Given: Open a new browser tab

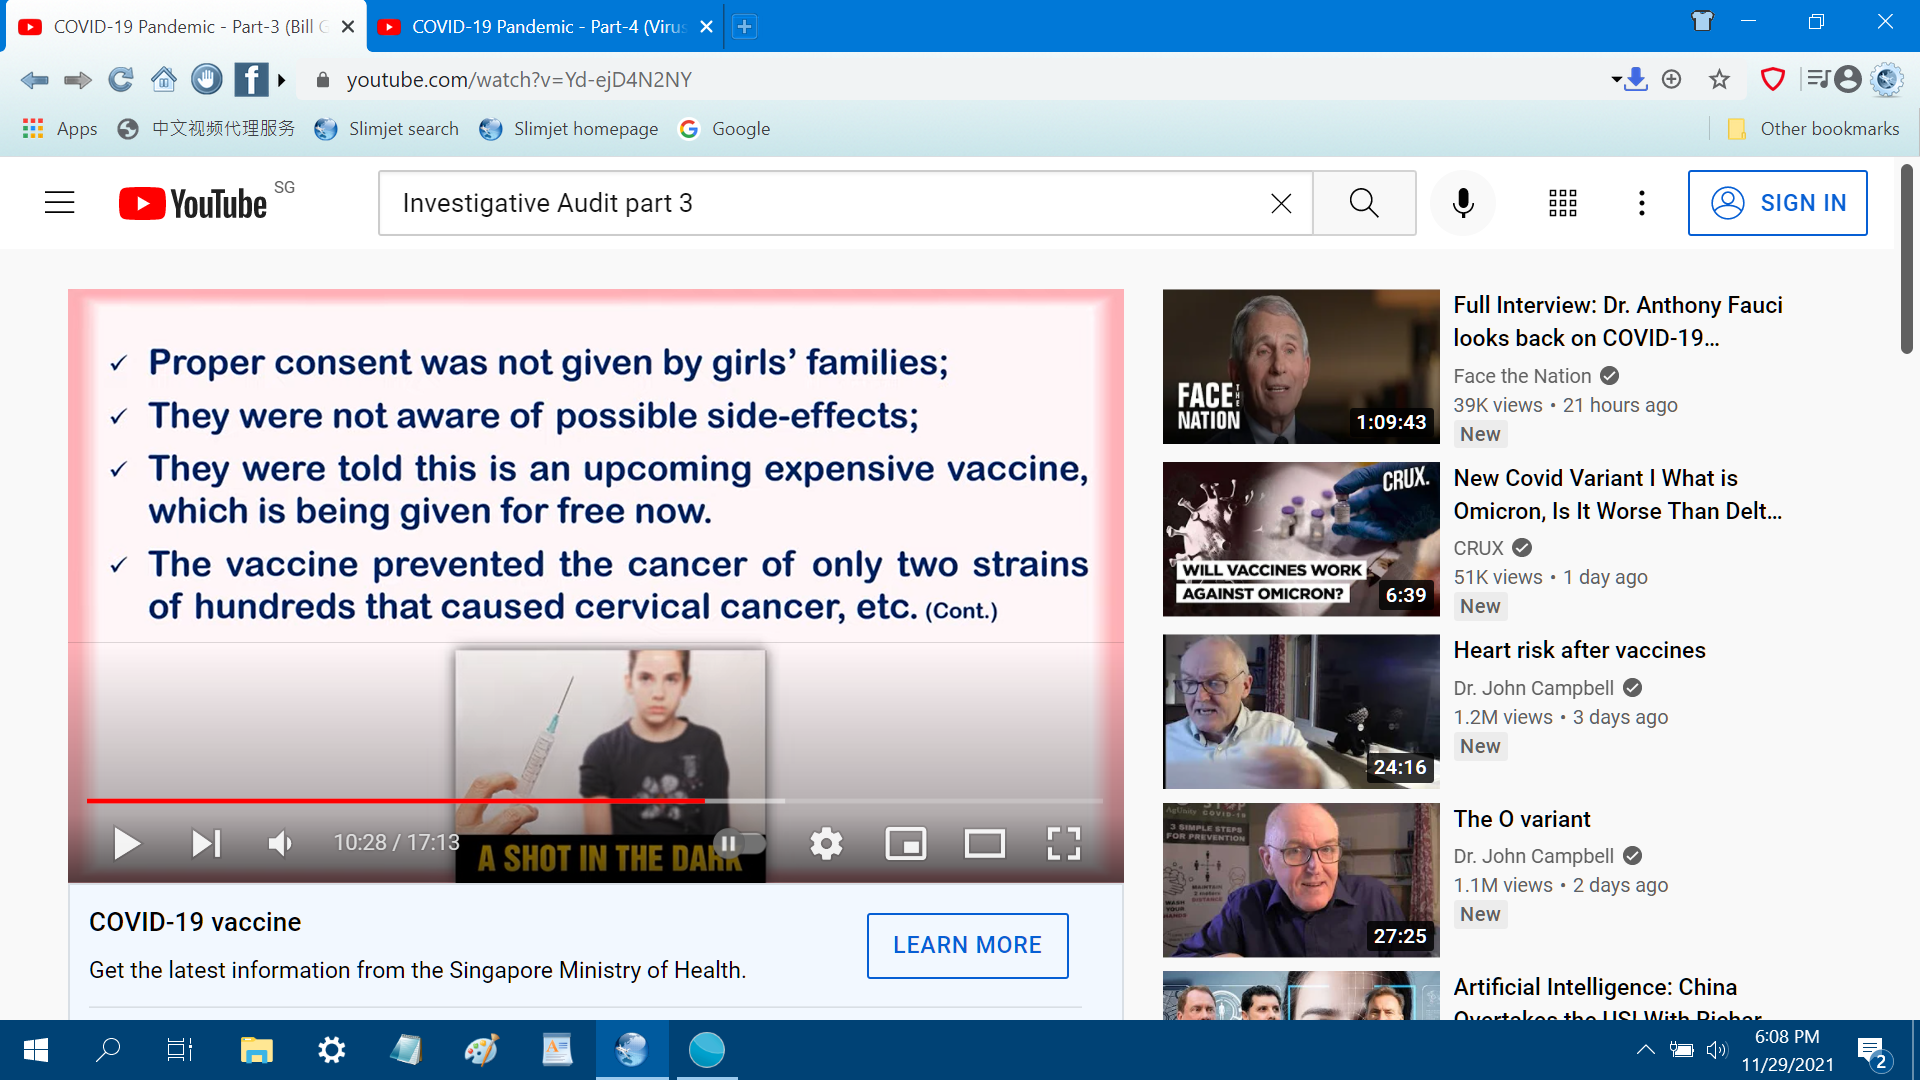Looking at the screenshot, I should click(x=745, y=27).
